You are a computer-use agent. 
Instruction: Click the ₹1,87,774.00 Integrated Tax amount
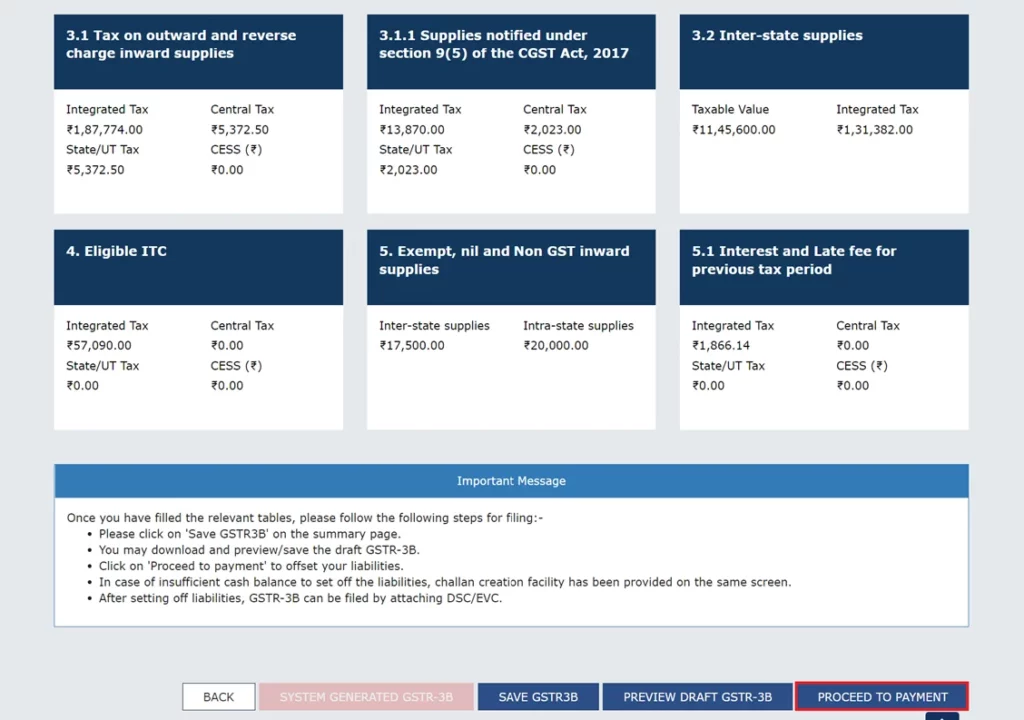pyautogui.click(x=105, y=130)
